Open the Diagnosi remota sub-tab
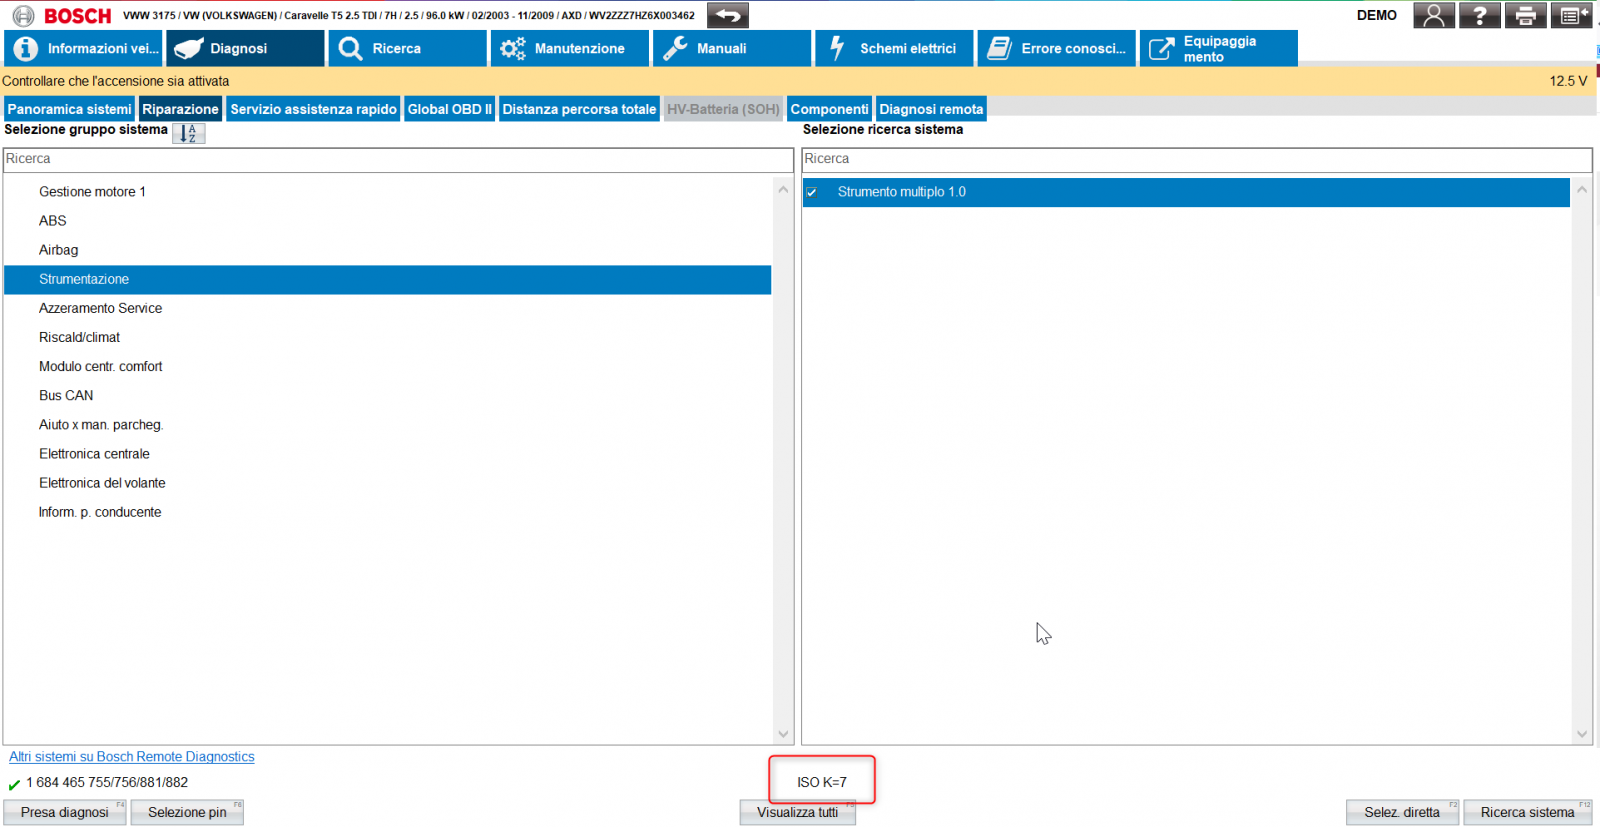1600x827 pixels. pos(931,109)
